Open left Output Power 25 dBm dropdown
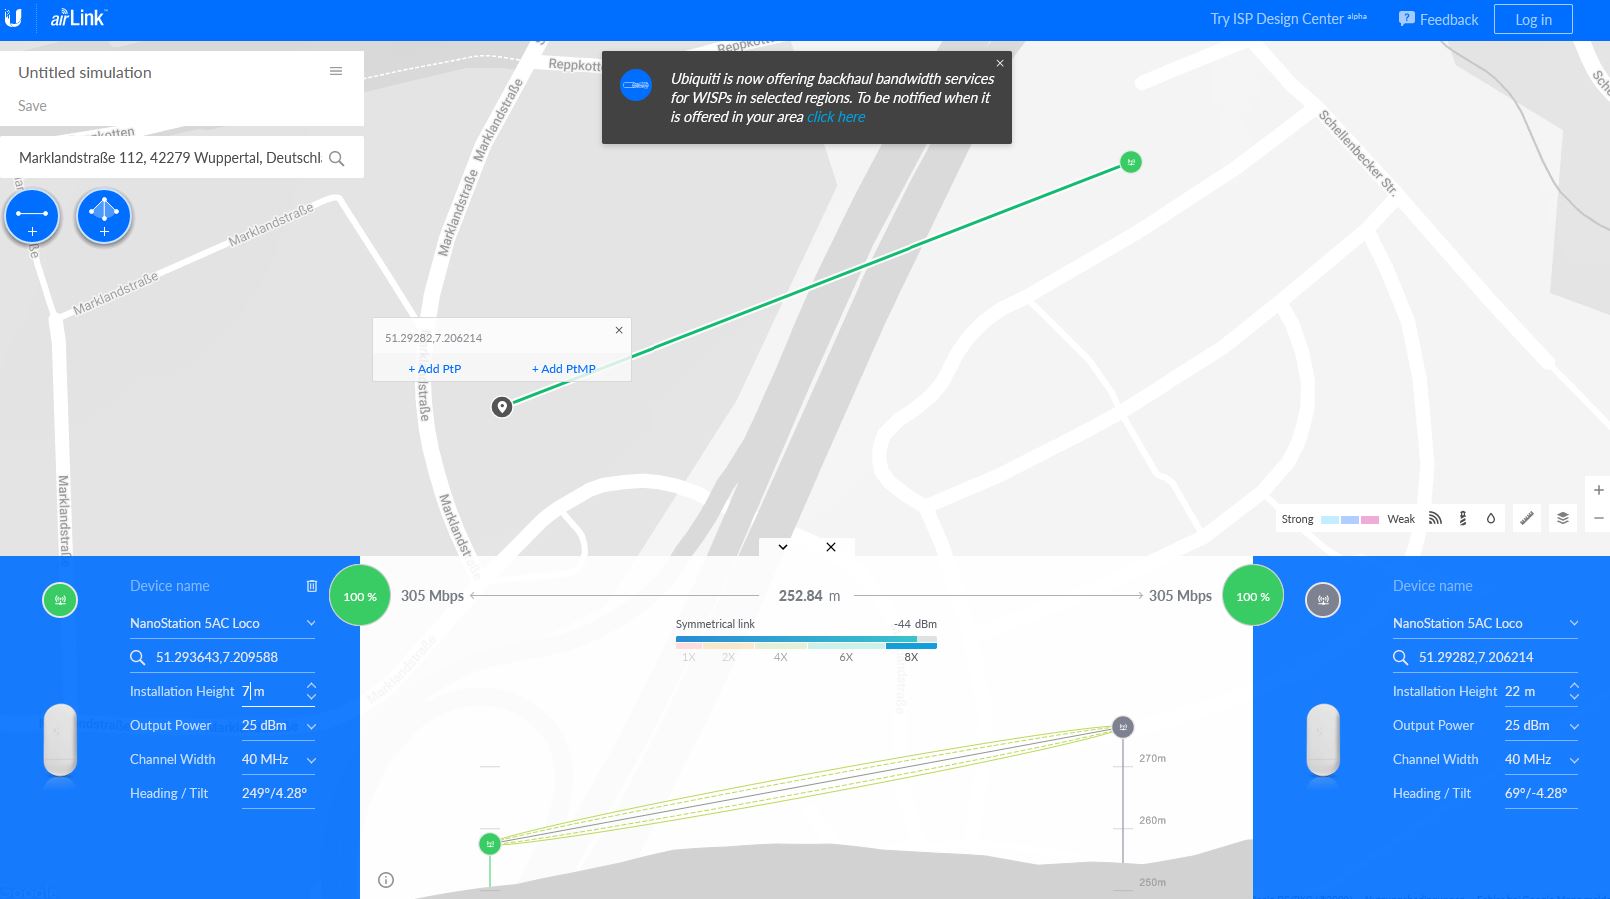 coord(278,725)
